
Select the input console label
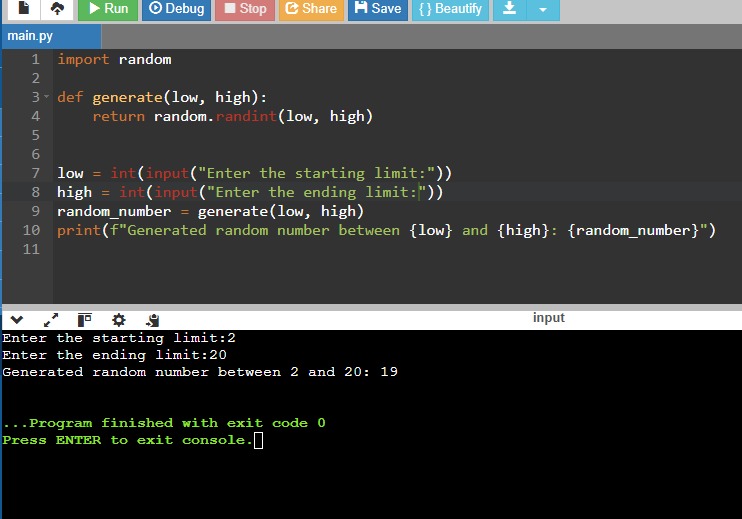(x=548, y=317)
